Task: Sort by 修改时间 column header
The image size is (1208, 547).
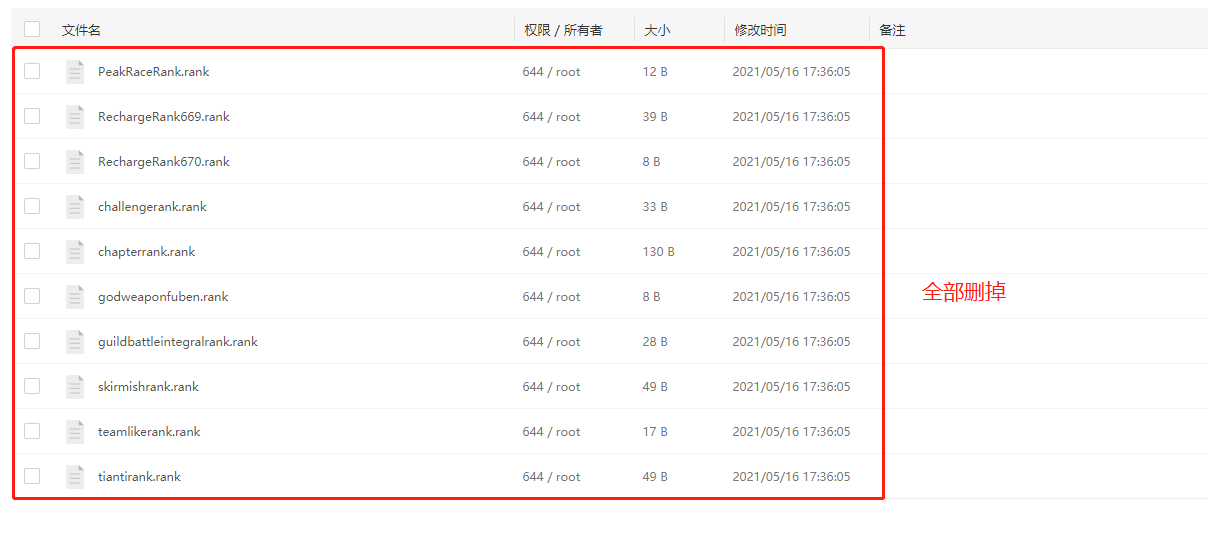Action: pyautogui.click(x=760, y=30)
